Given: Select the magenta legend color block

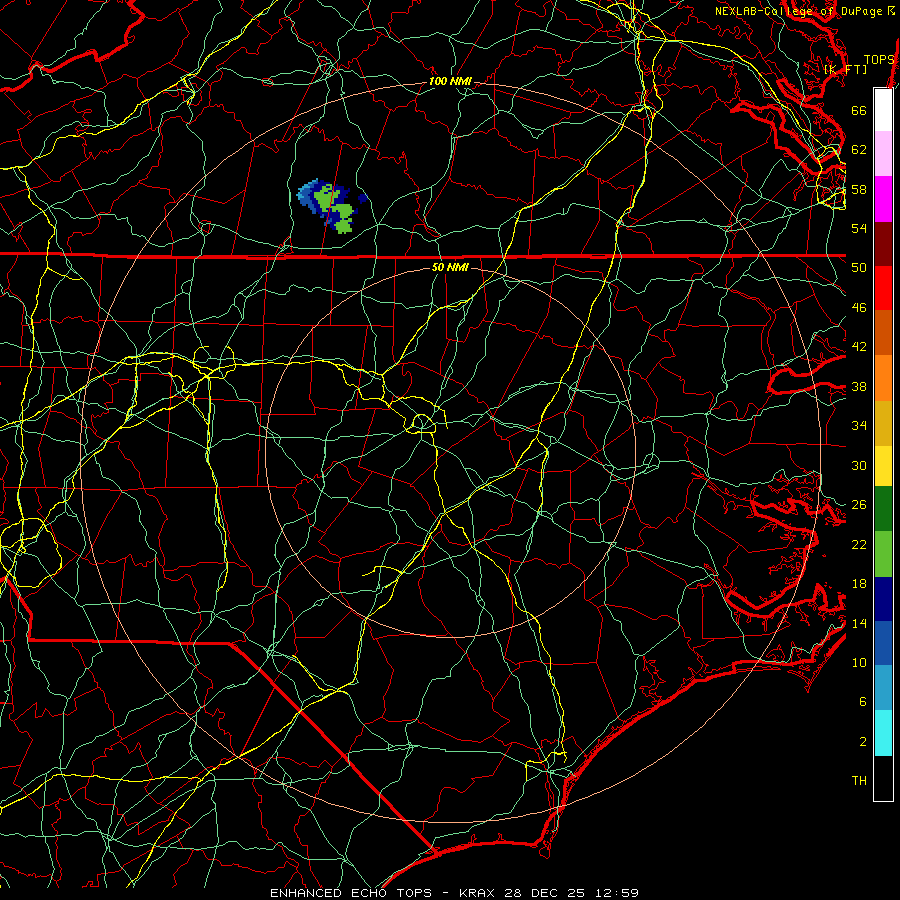Looking at the screenshot, I should pyautogui.click(x=883, y=199).
